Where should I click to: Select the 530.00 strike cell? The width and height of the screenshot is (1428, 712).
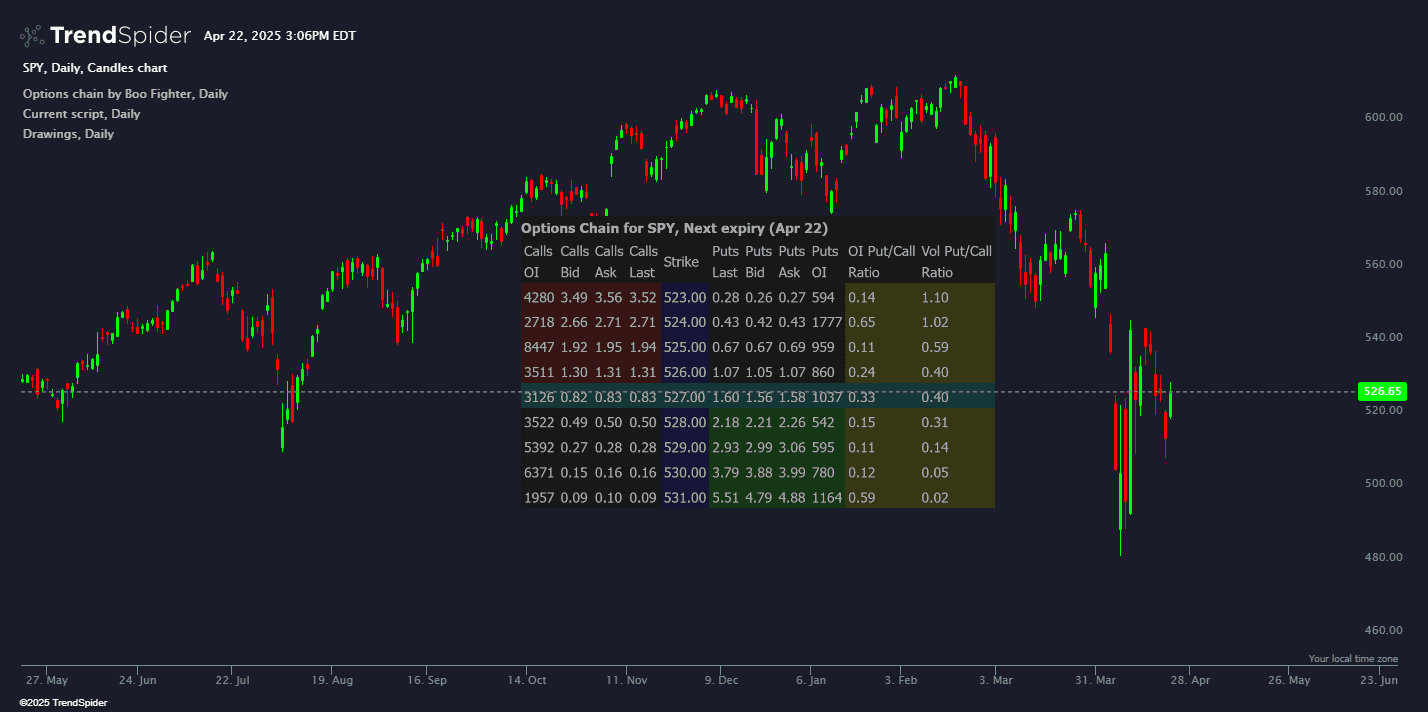point(685,472)
